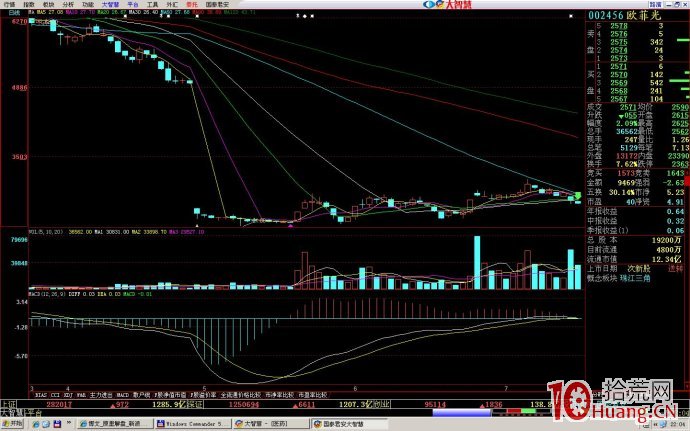Switch to the 博文 browser taskbar window

115,424
